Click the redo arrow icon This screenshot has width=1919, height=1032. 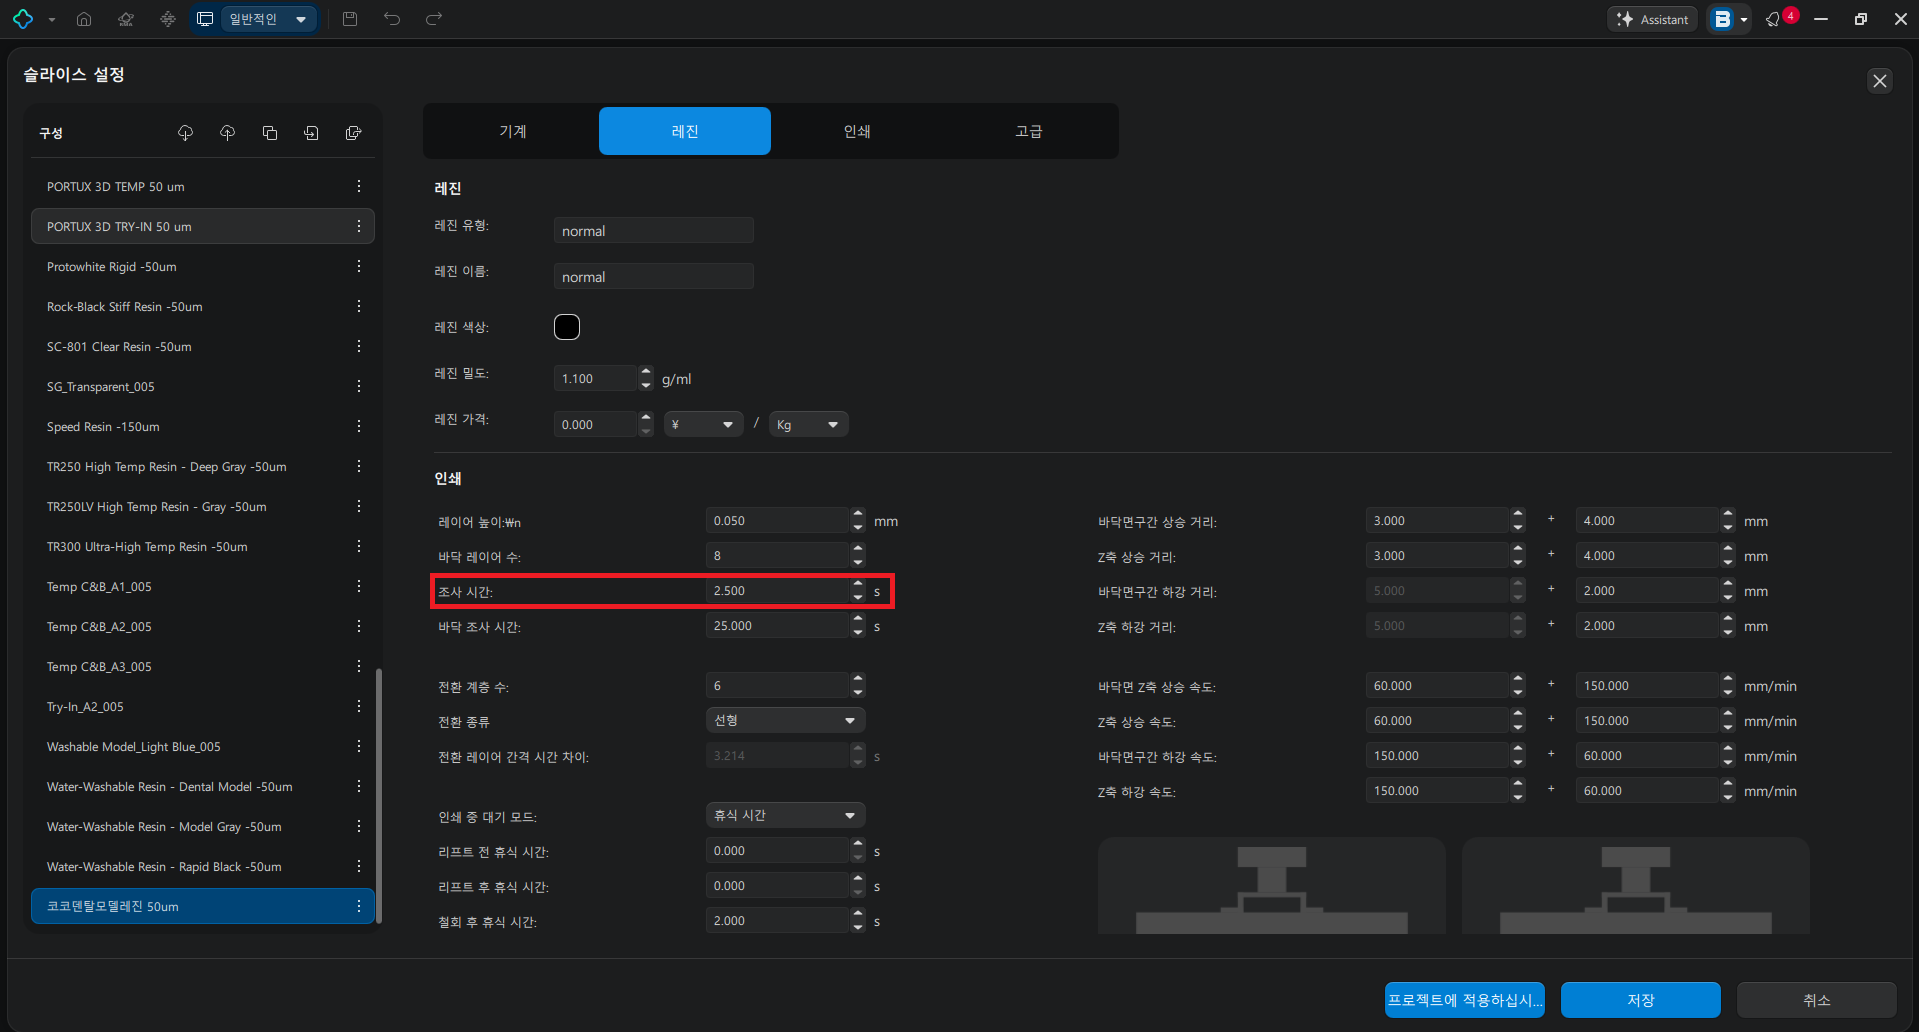coord(434,19)
